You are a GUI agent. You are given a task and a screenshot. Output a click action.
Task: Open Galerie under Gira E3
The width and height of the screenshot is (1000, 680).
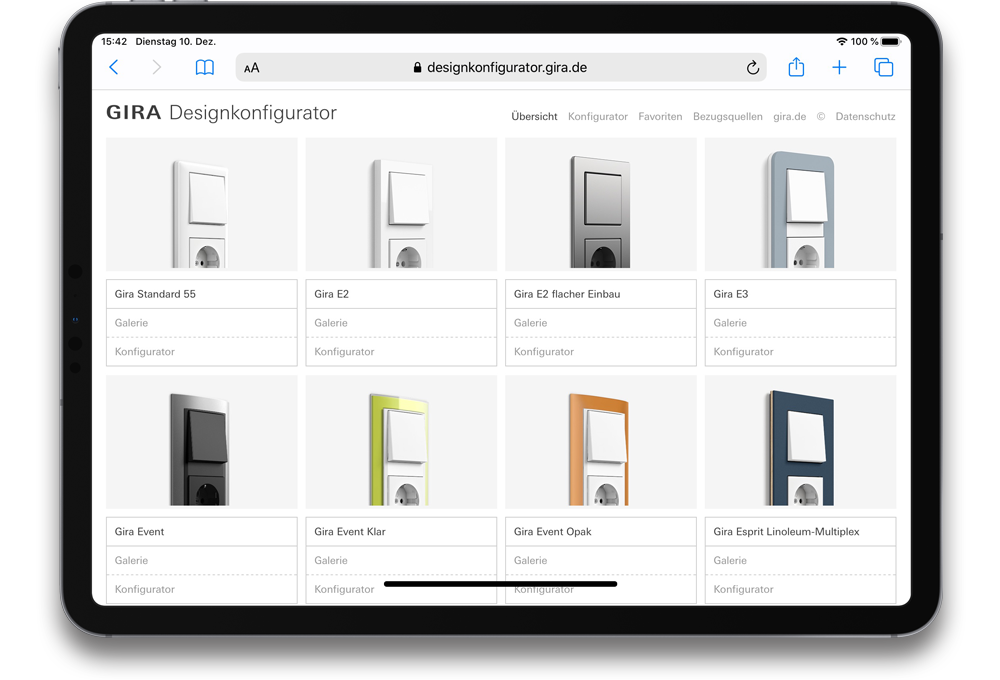click(x=800, y=323)
